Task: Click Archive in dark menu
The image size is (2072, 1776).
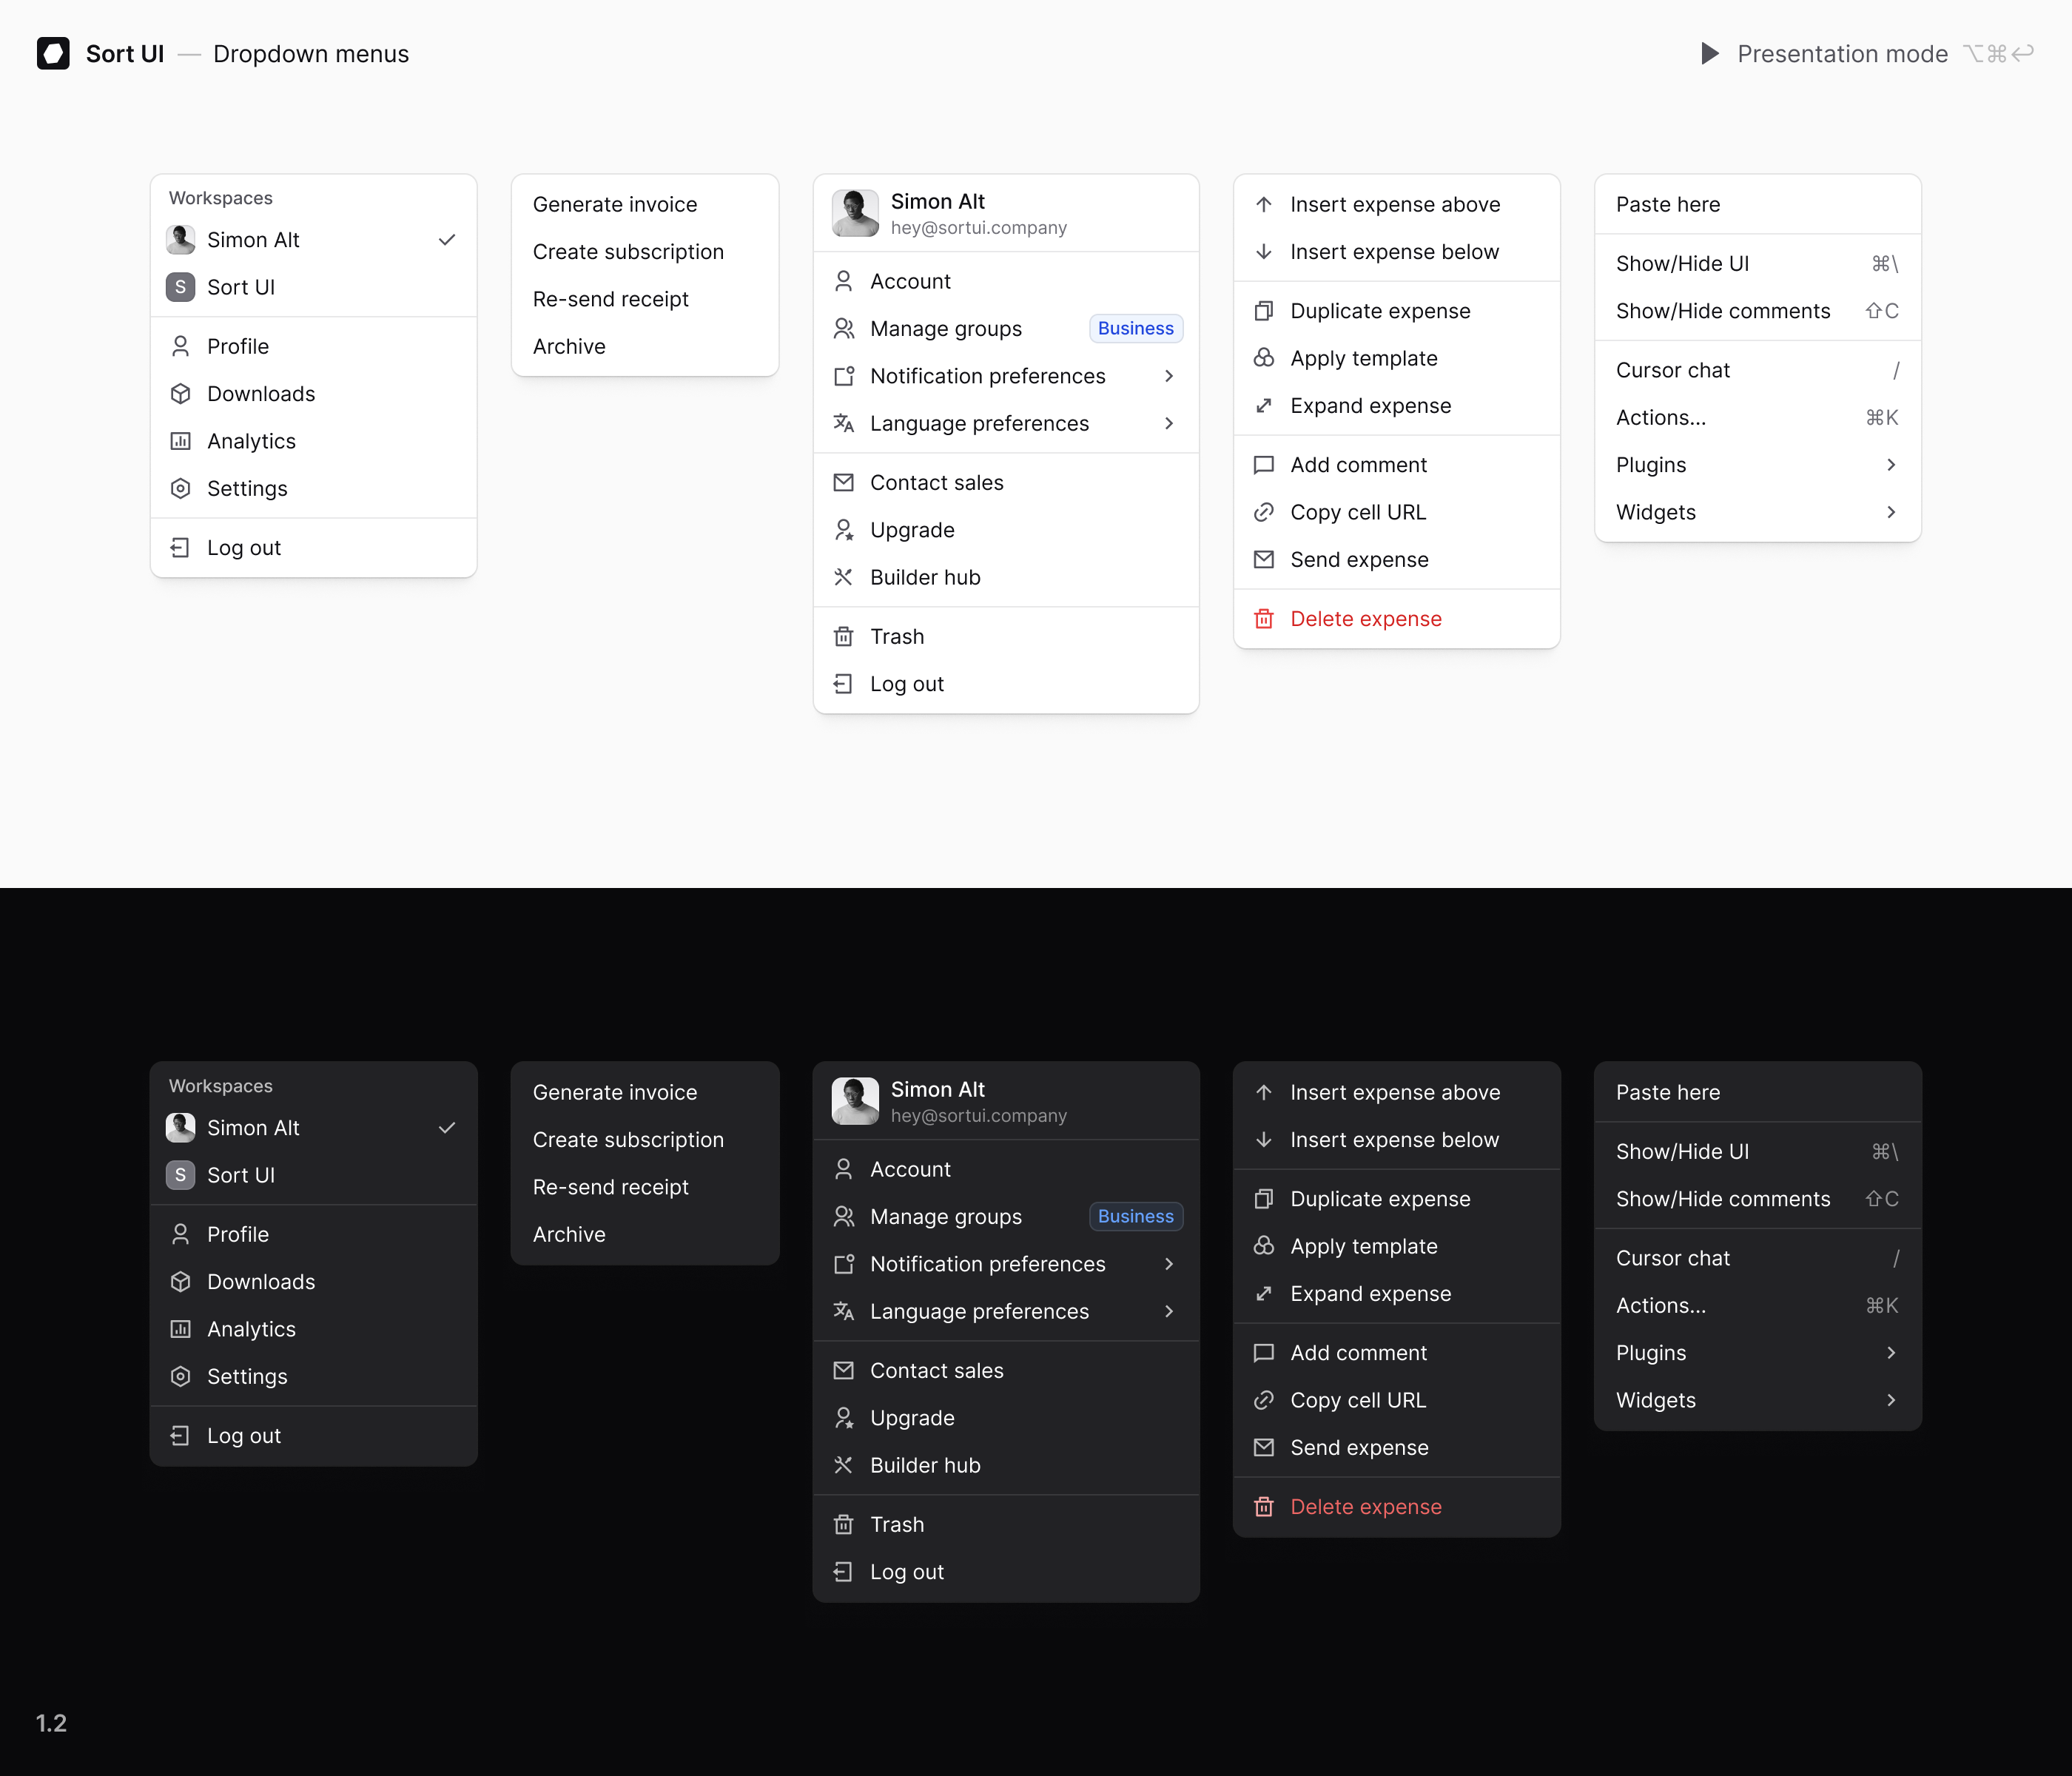Action: [x=645, y=1234]
